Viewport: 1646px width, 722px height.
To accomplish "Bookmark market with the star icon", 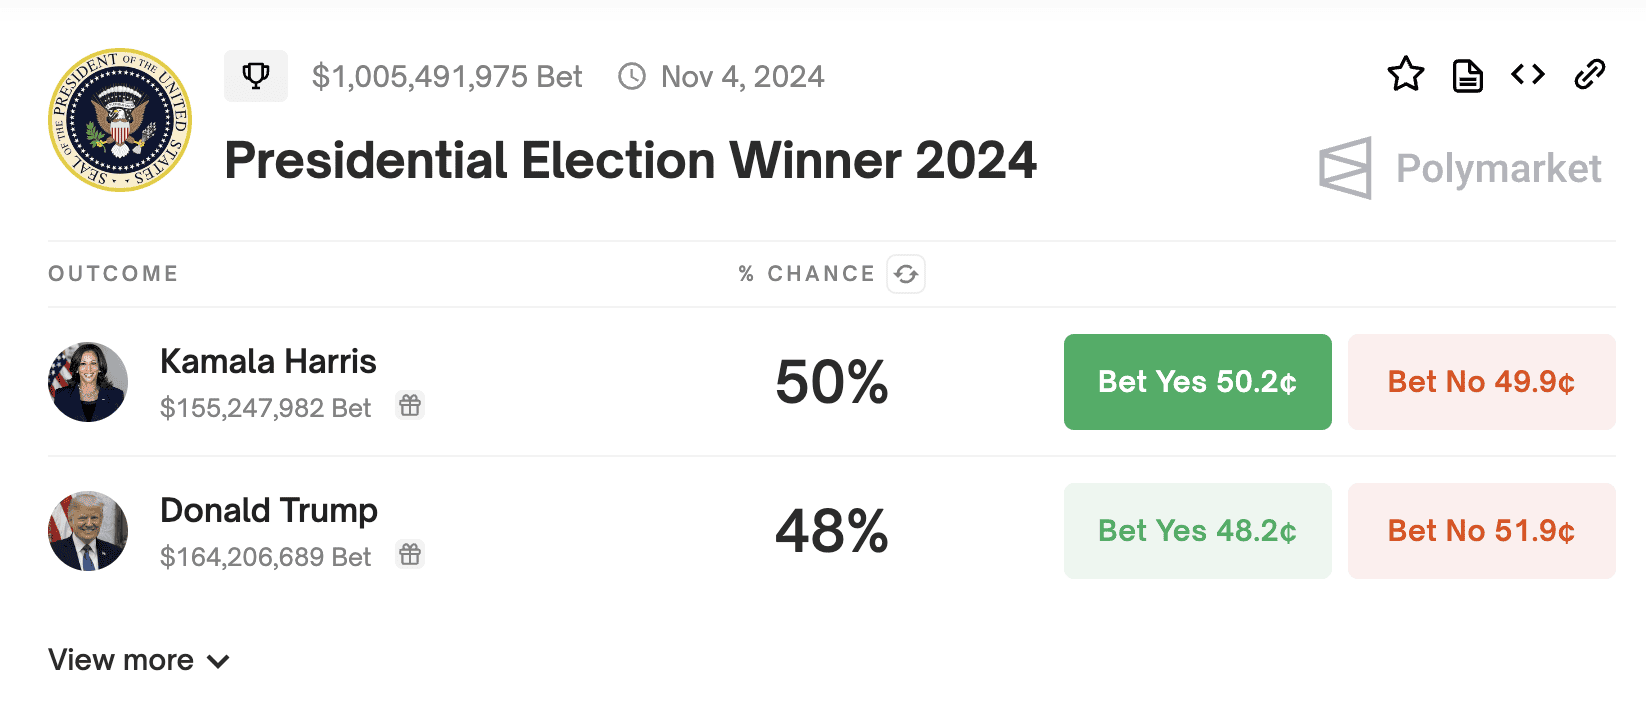I will click(1406, 75).
